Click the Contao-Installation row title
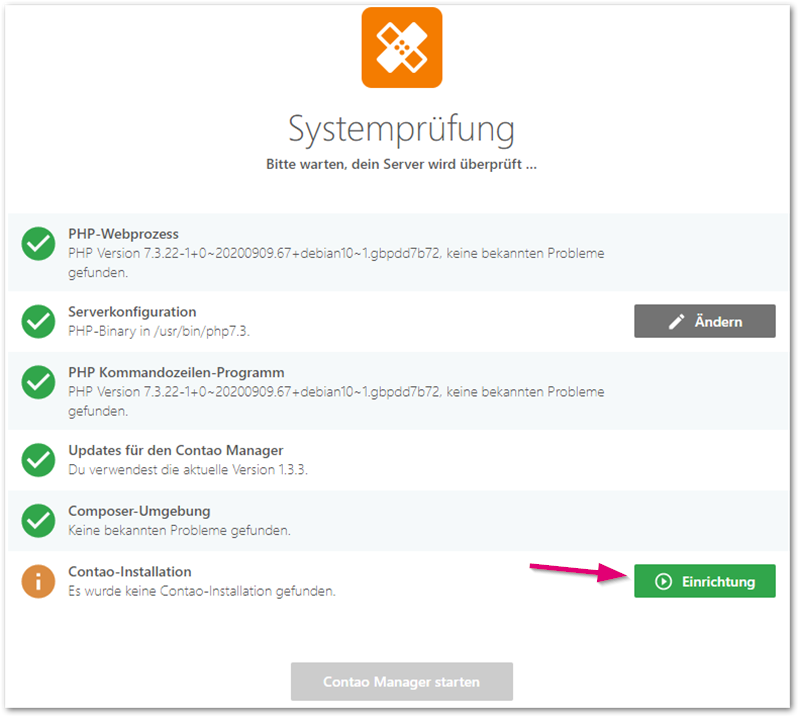 coord(129,572)
